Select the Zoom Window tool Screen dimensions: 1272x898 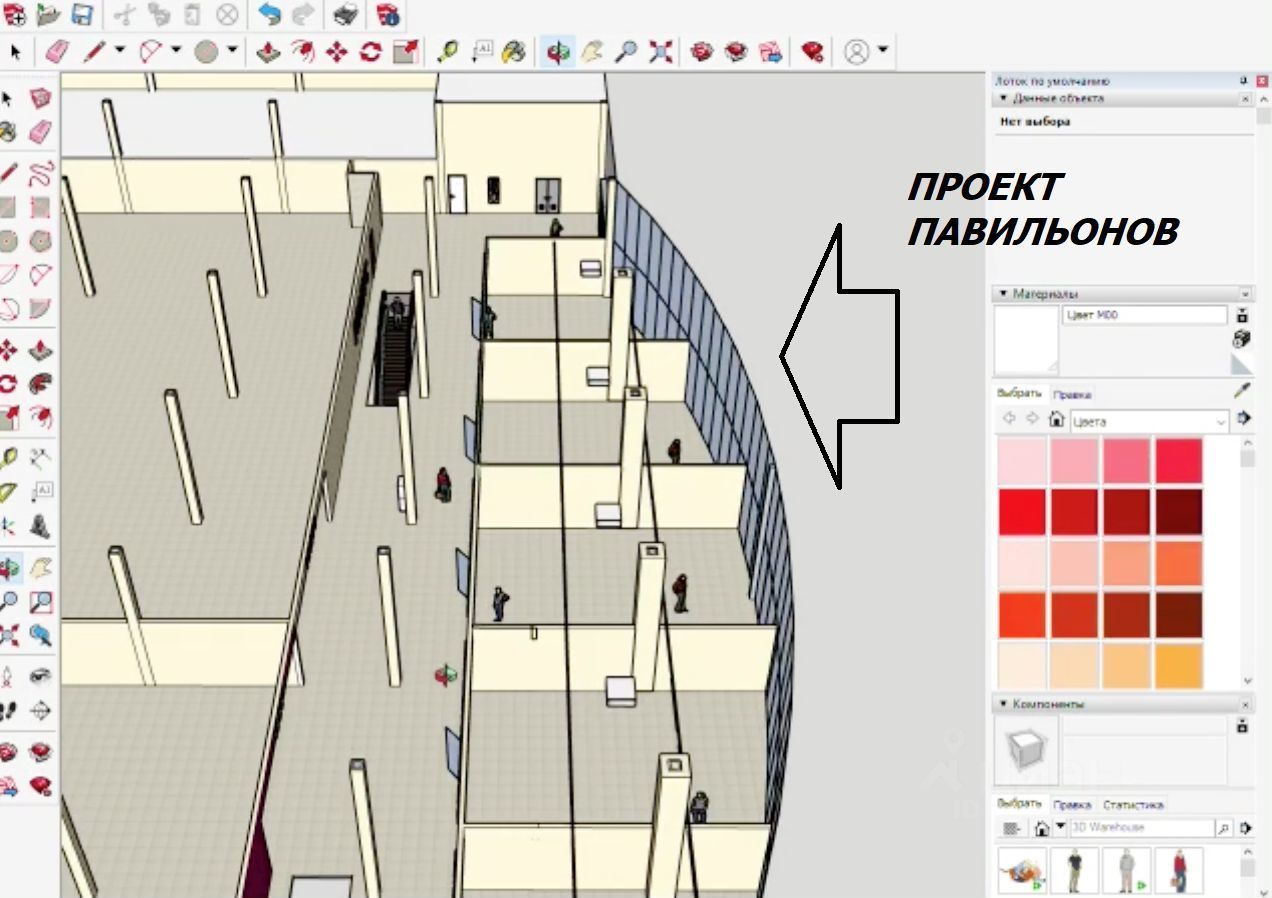pos(40,601)
